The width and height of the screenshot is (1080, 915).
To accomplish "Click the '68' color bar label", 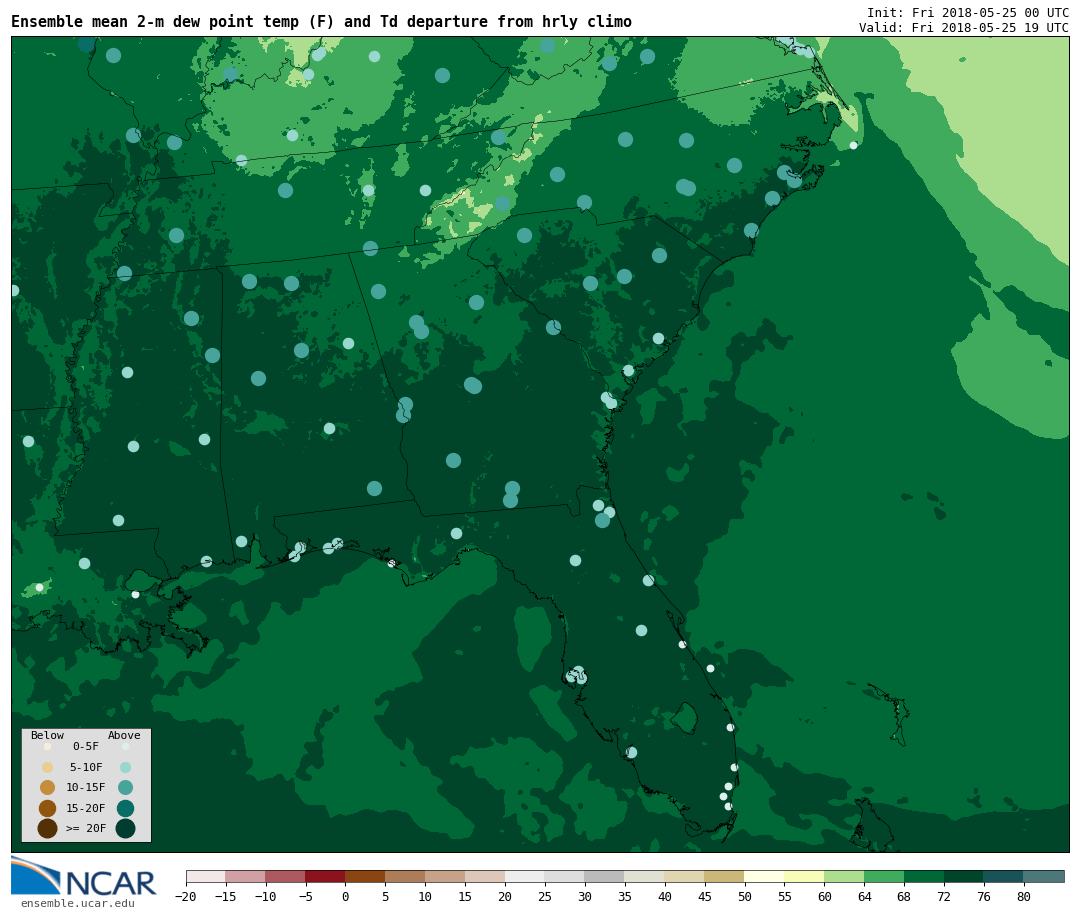I will point(904,896).
